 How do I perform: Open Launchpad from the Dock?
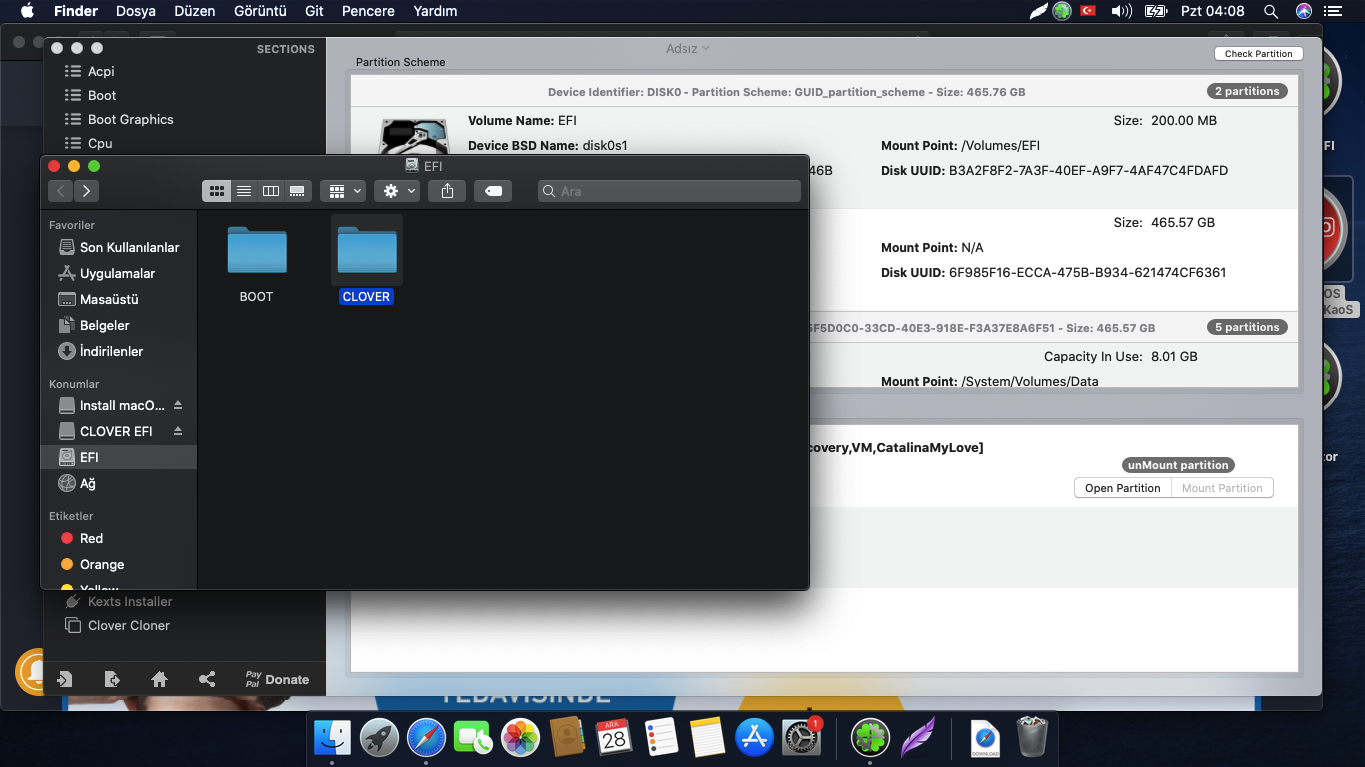379,738
